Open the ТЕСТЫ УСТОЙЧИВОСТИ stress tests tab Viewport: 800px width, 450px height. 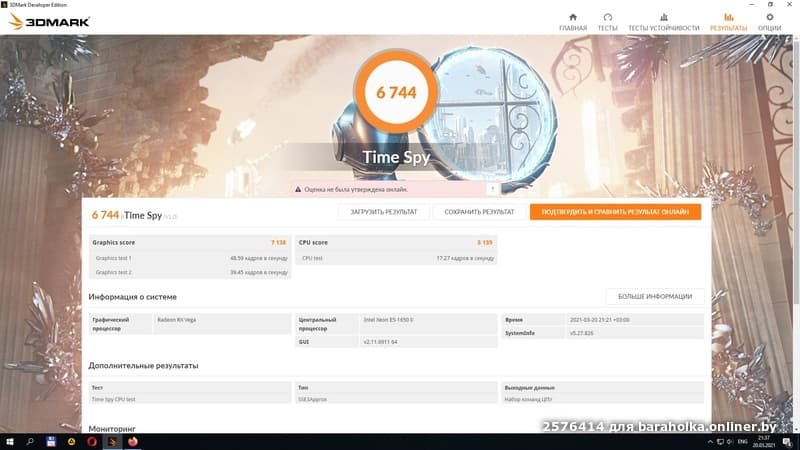tap(663, 22)
